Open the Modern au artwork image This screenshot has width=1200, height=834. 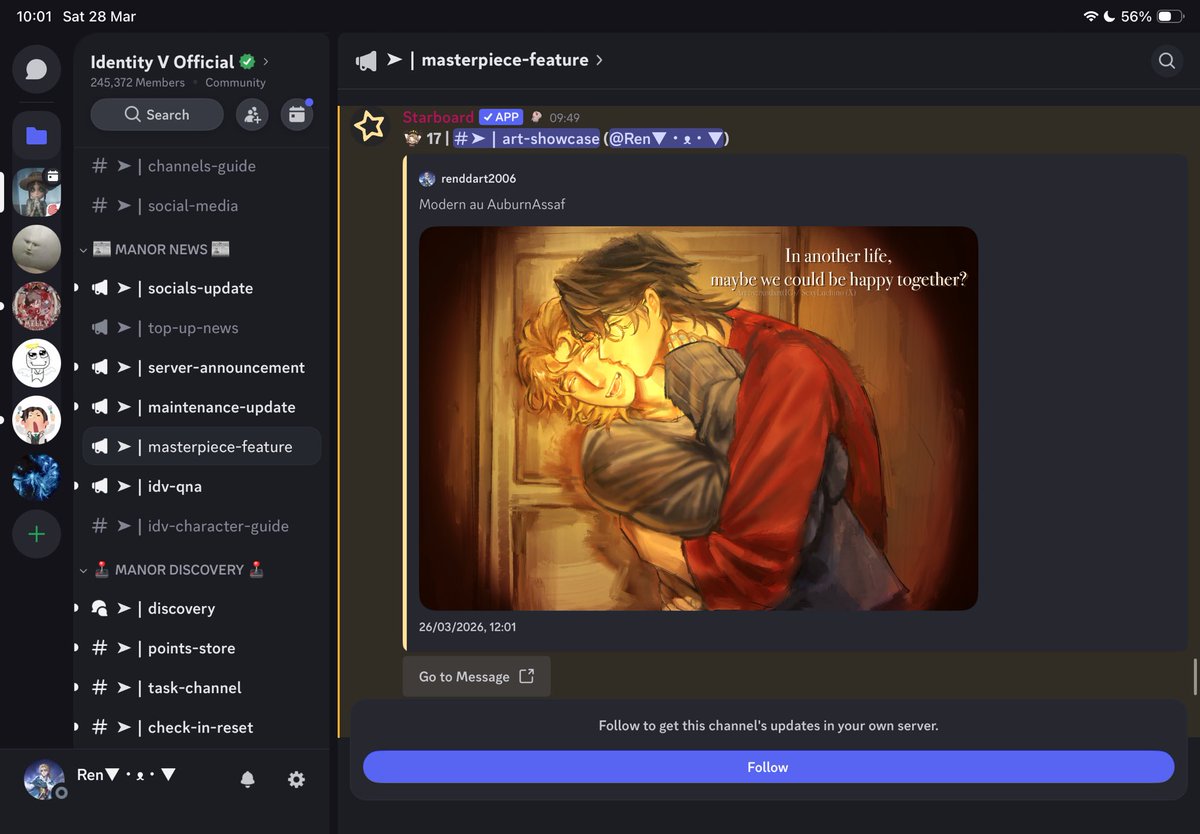point(698,418)
